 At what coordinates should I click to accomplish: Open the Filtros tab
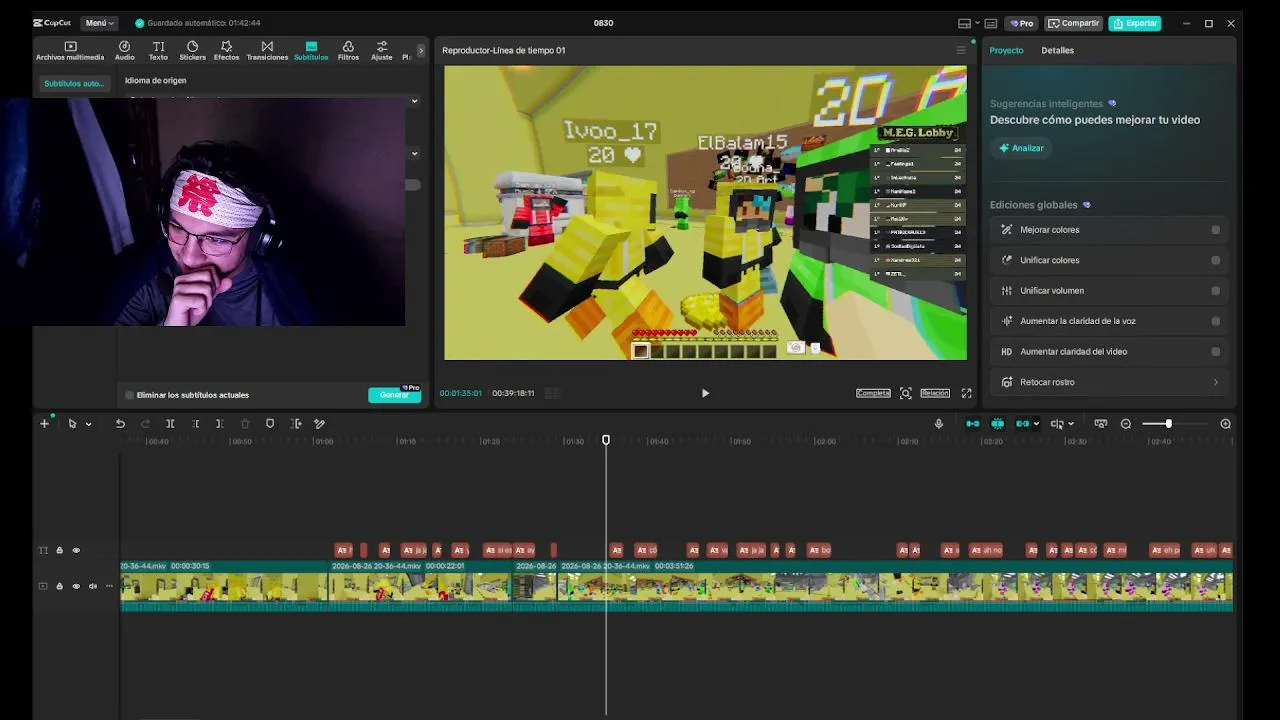(x=348, y=51)
